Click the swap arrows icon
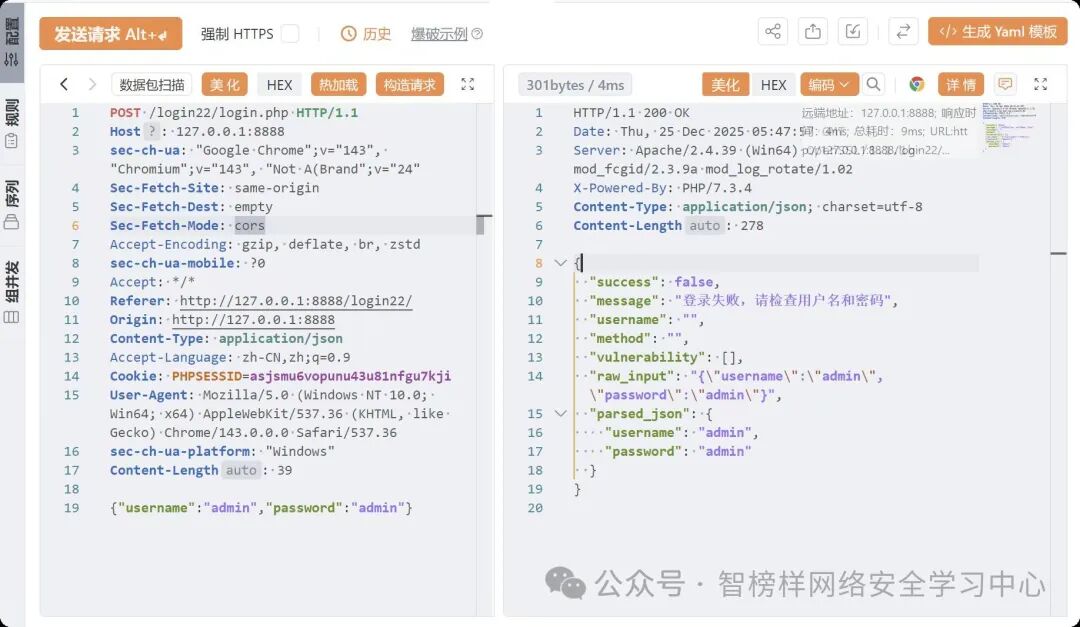The height and width of the screenshot is (627, 1080). [903, 32]
